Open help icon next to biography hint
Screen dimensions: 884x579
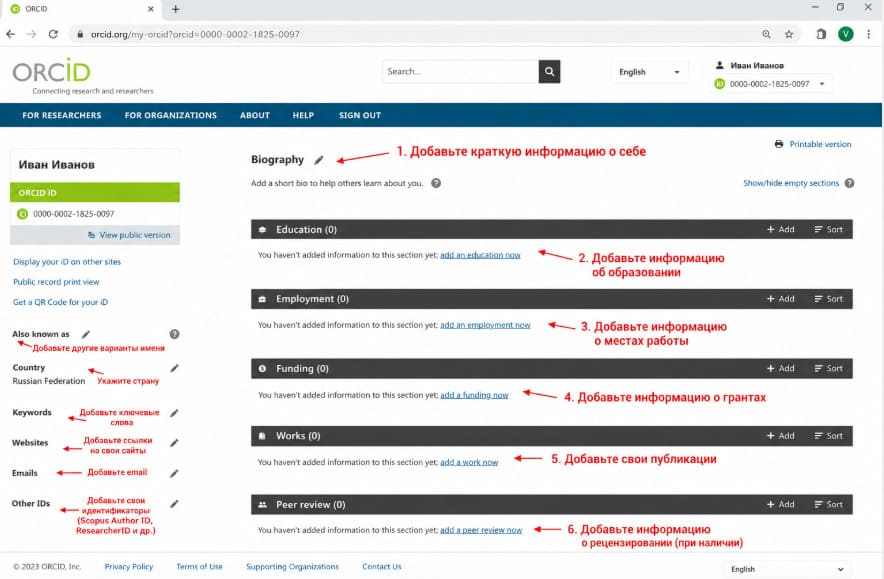[436, 183]
